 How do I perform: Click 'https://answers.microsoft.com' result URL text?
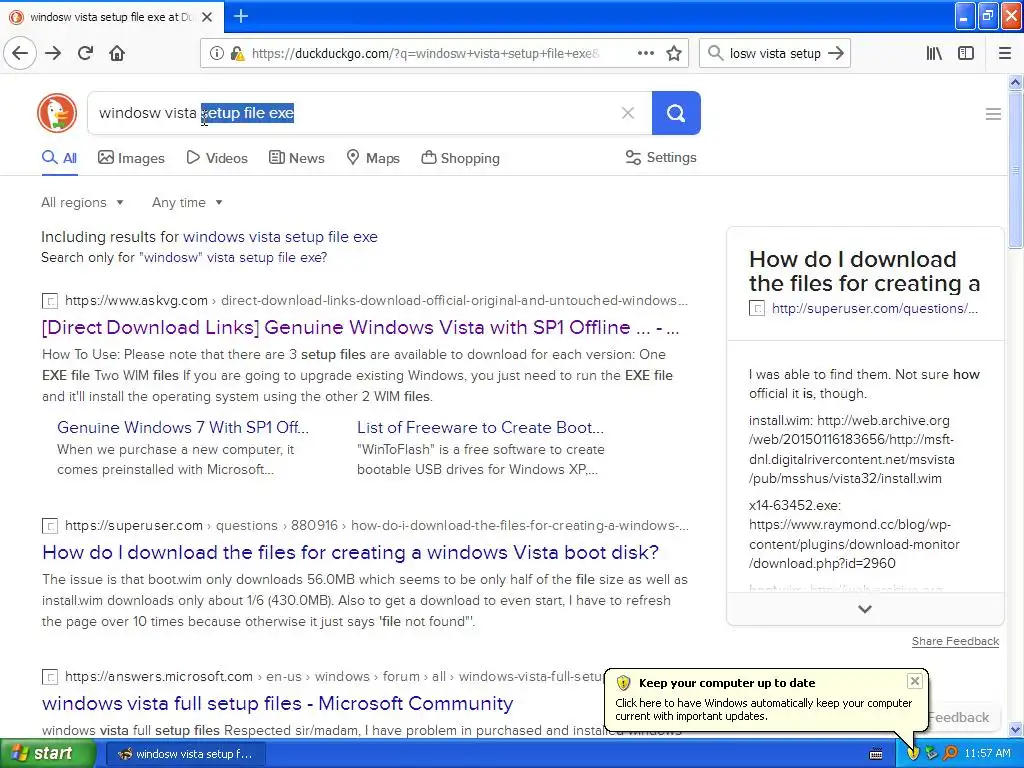159,677
